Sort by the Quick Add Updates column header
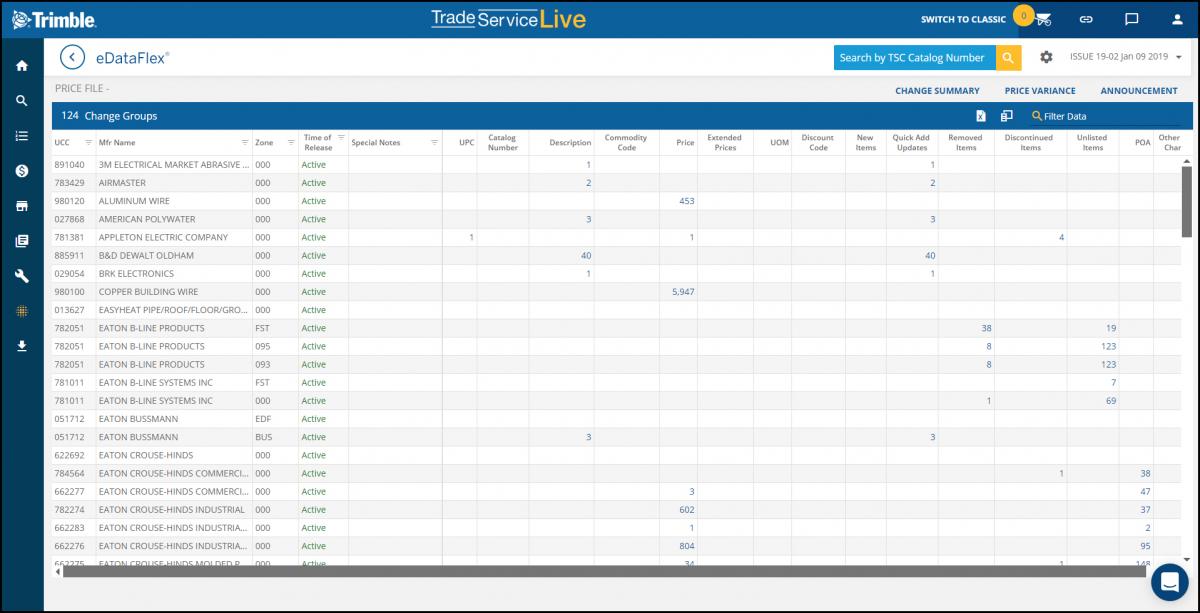The image size is (1200, 613). pos(911,143)
